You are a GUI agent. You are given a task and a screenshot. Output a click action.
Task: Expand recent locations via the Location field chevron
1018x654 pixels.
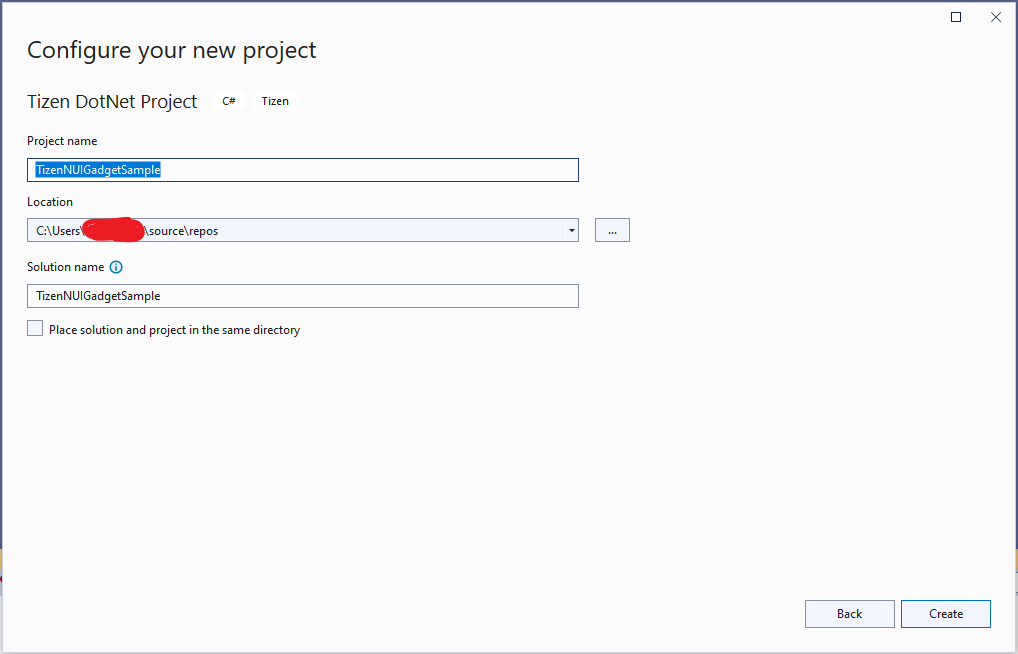pyautogui.click(x=572, y=229)
